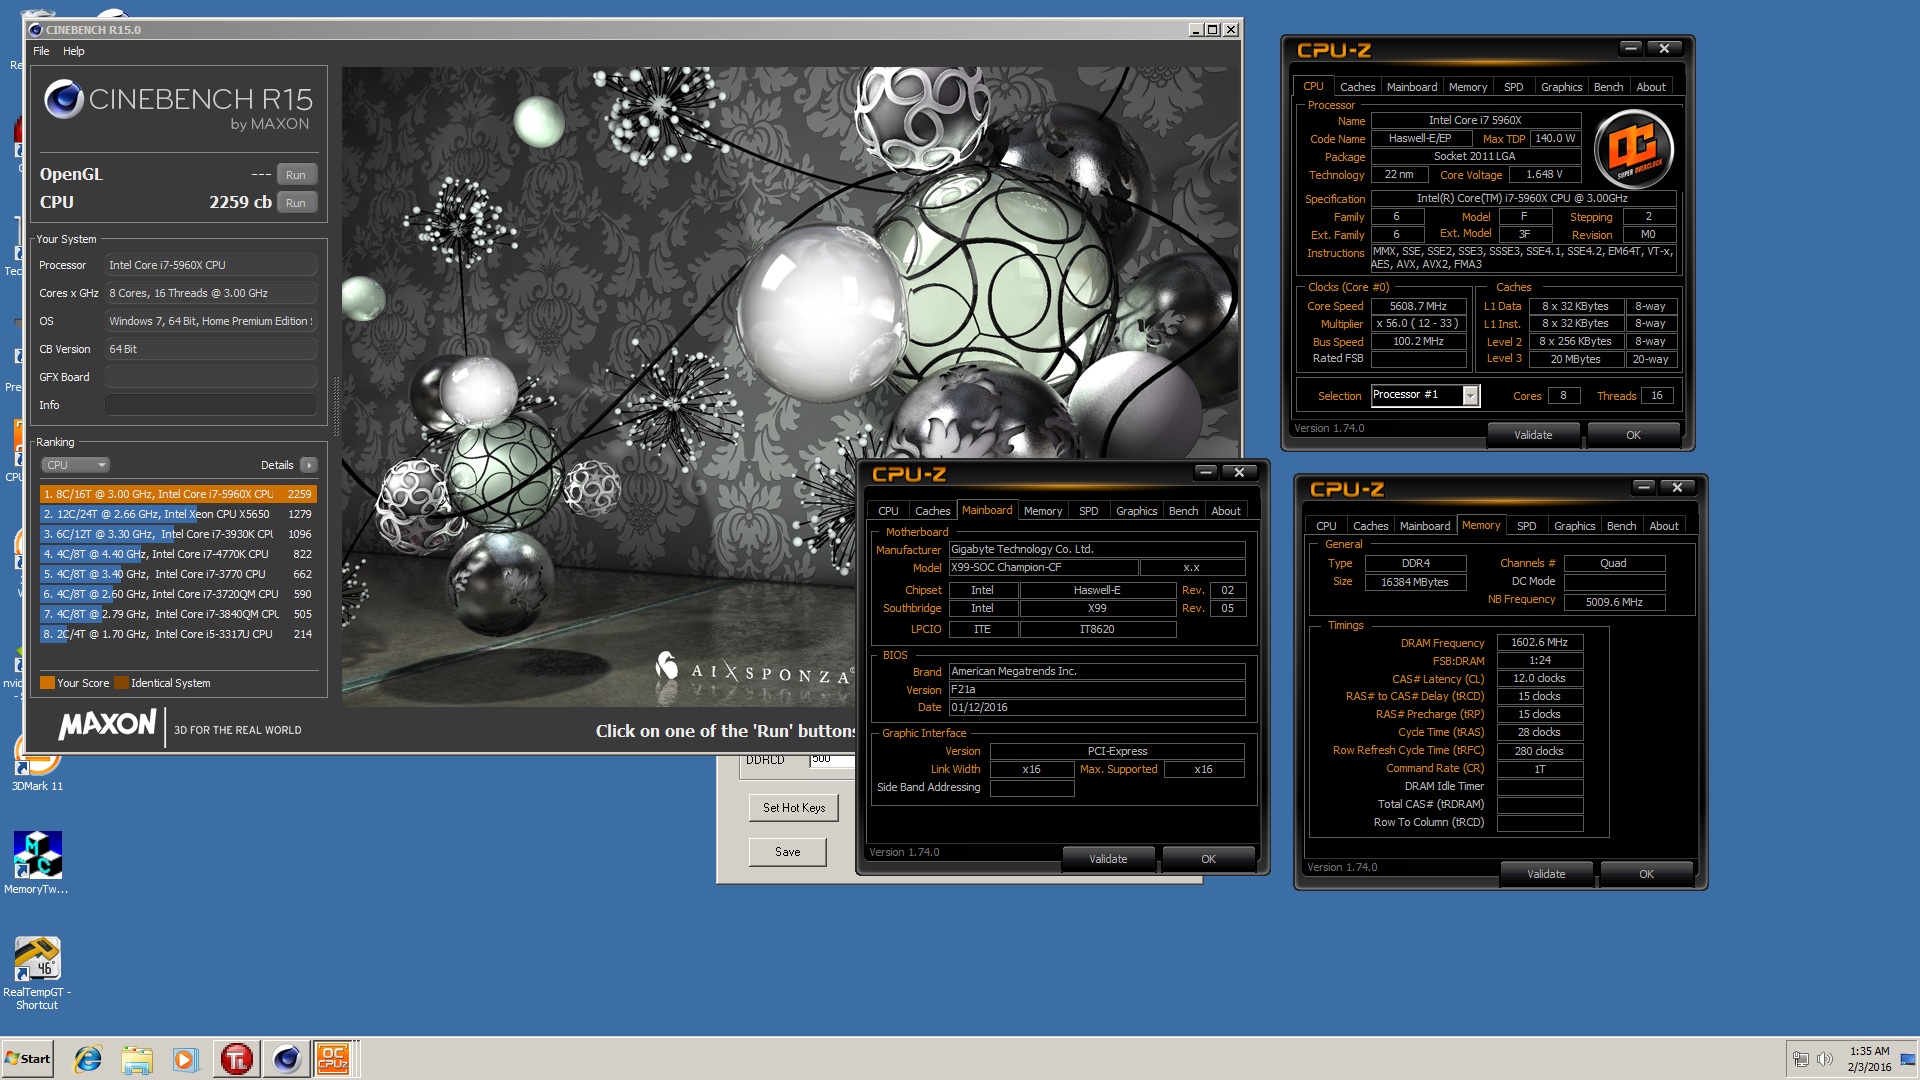
Task: Run the CPU benchmark
Action: (x=296, y=203)
